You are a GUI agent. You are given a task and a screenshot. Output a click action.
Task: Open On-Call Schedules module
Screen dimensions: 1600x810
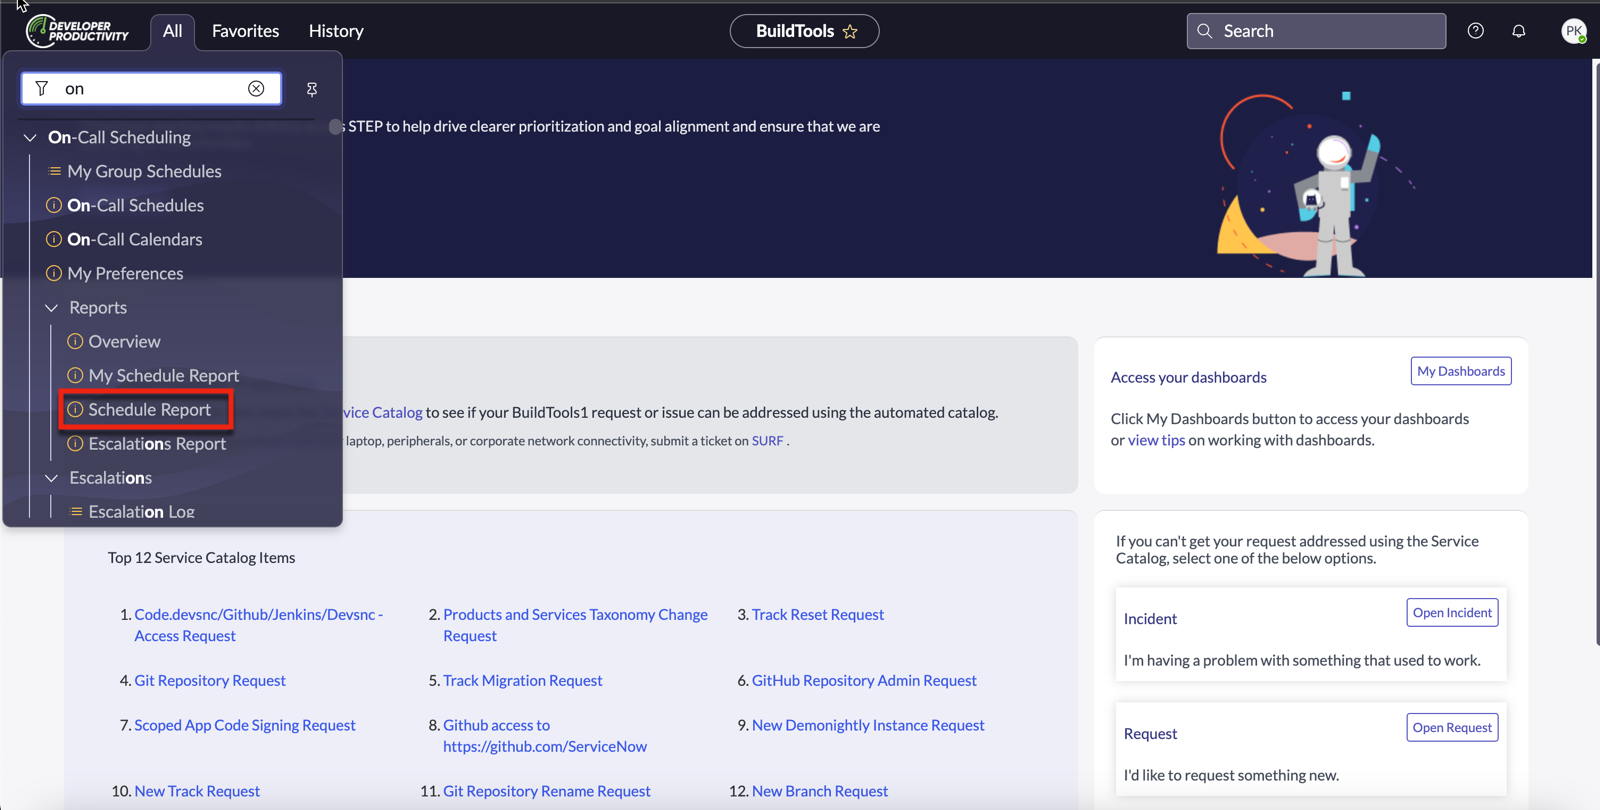pos(135,205)
